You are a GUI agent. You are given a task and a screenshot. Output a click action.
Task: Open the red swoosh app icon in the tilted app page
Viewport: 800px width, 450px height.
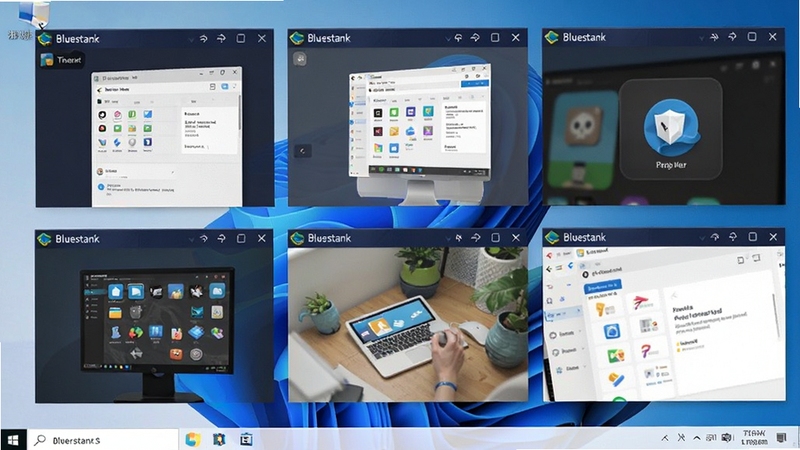tap(641, 303)
